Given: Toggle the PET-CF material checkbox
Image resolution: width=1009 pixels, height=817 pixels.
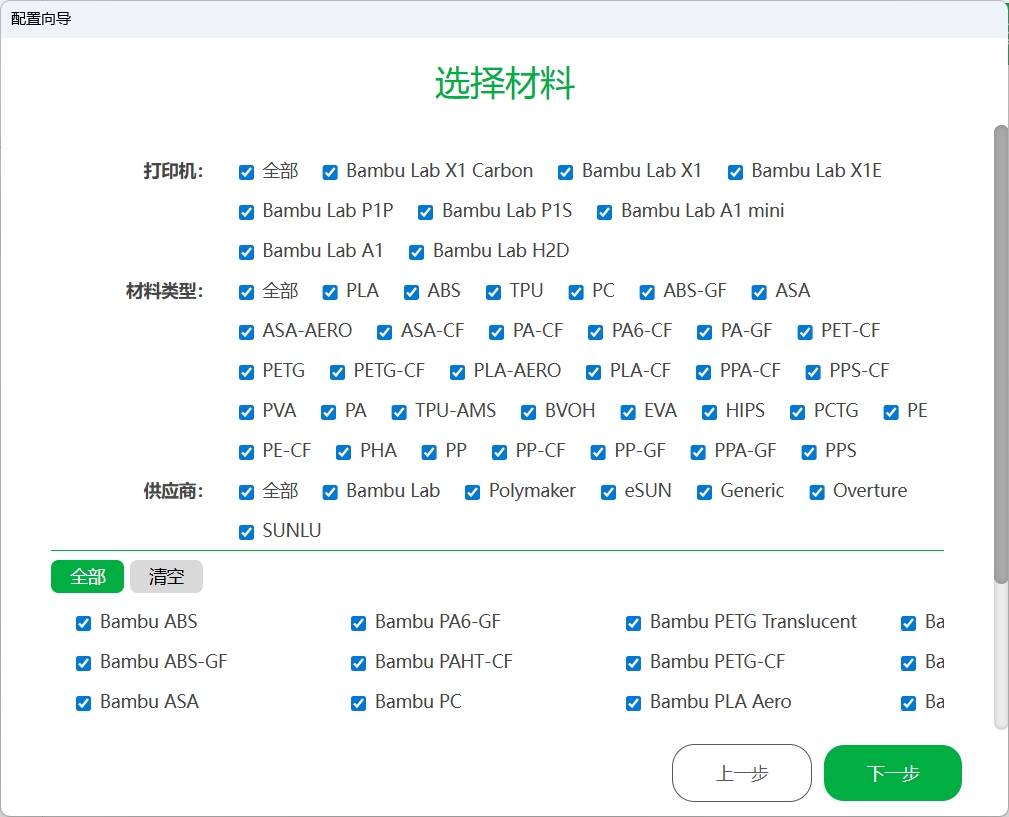Looking at the screenshot, I should click(x=805, y=332).
